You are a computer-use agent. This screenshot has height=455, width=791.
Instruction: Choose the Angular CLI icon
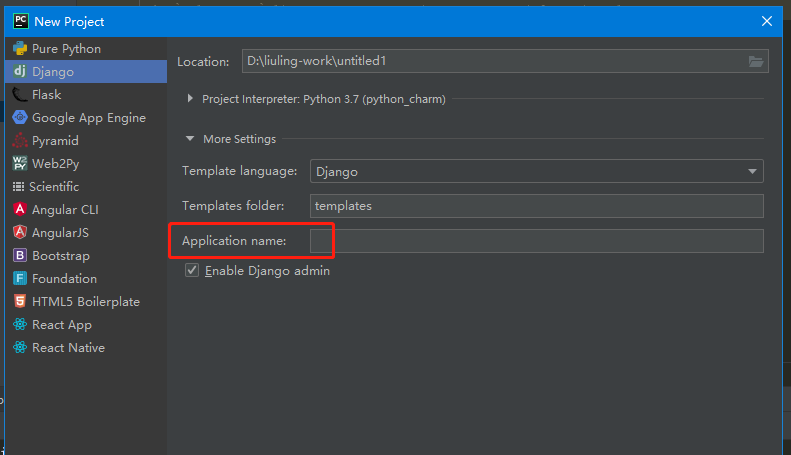click(20, 210)
